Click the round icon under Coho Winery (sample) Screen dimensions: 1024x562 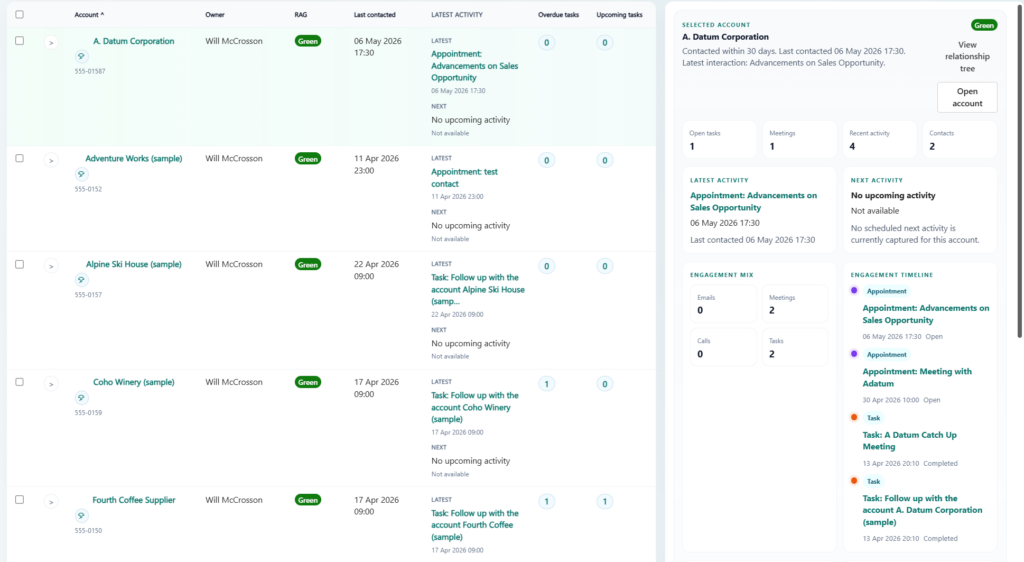click(x=81, y=398)
